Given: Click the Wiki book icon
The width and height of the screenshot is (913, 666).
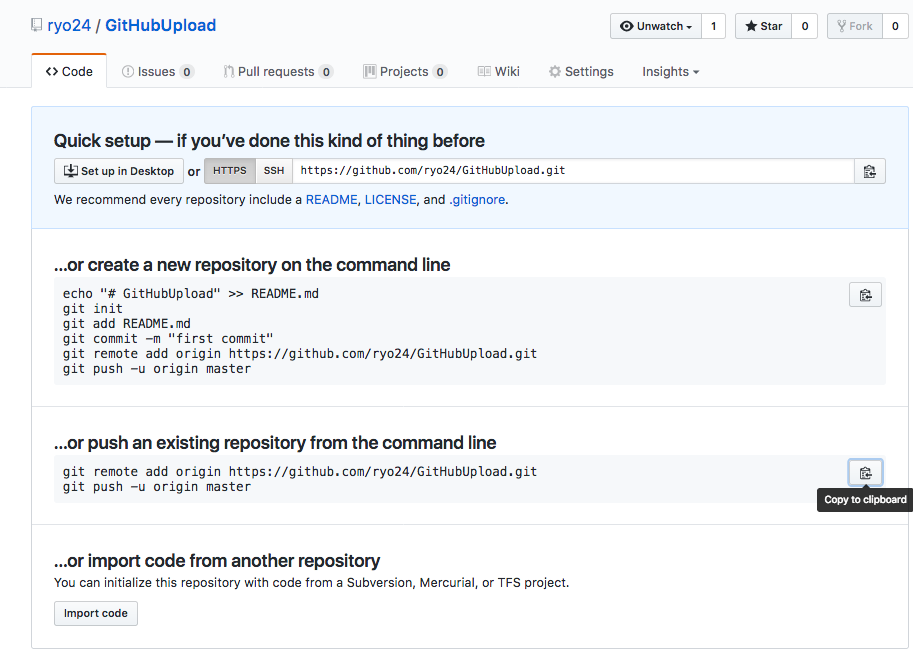Looking at the screenshot, I should point(483,71).
